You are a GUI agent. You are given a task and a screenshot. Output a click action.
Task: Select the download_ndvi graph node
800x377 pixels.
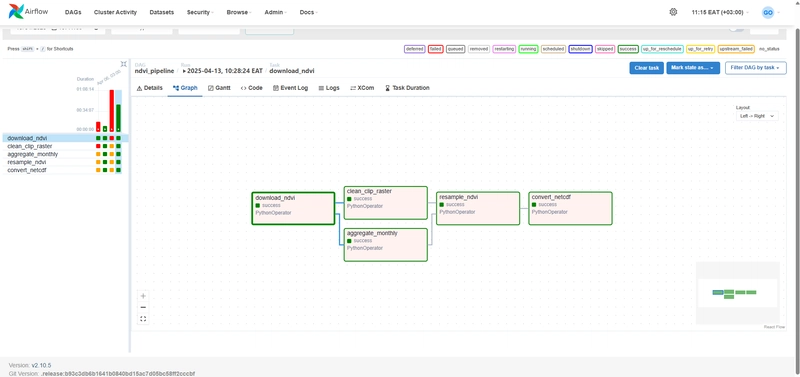point(293,208)
